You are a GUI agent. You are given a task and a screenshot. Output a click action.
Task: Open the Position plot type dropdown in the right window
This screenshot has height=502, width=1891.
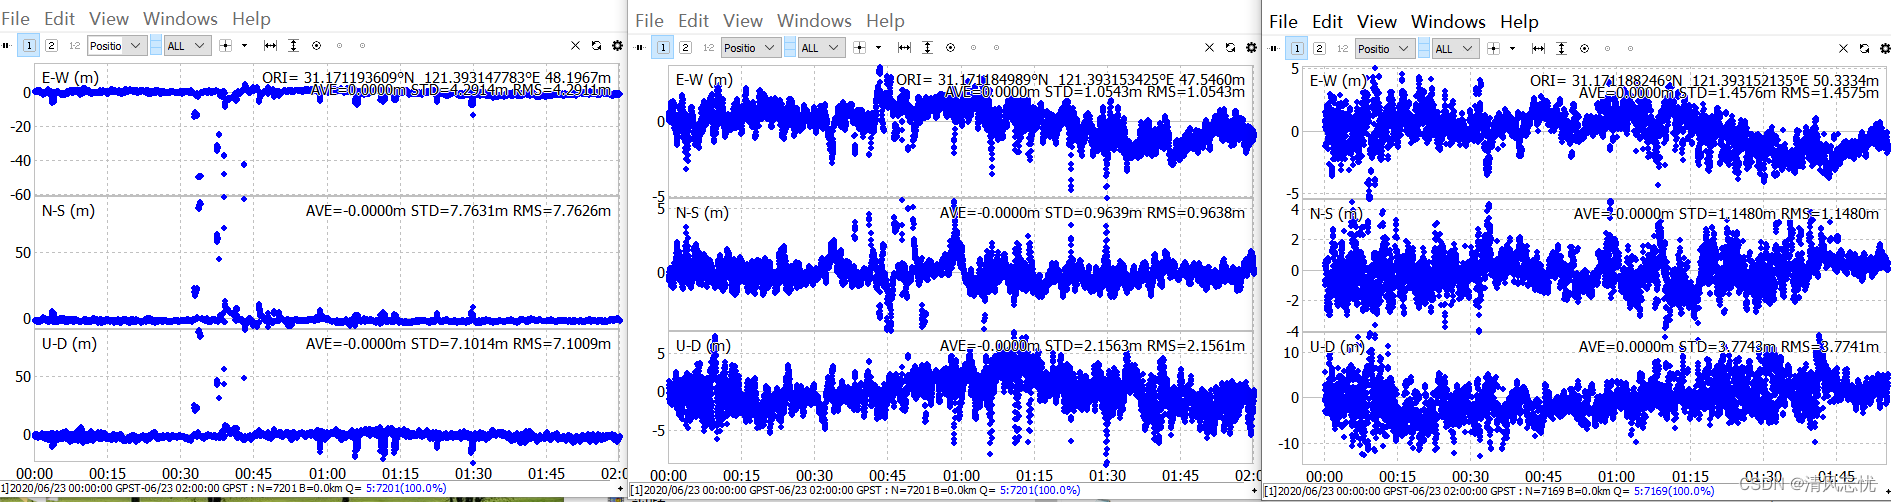[x=1385, y=48]
